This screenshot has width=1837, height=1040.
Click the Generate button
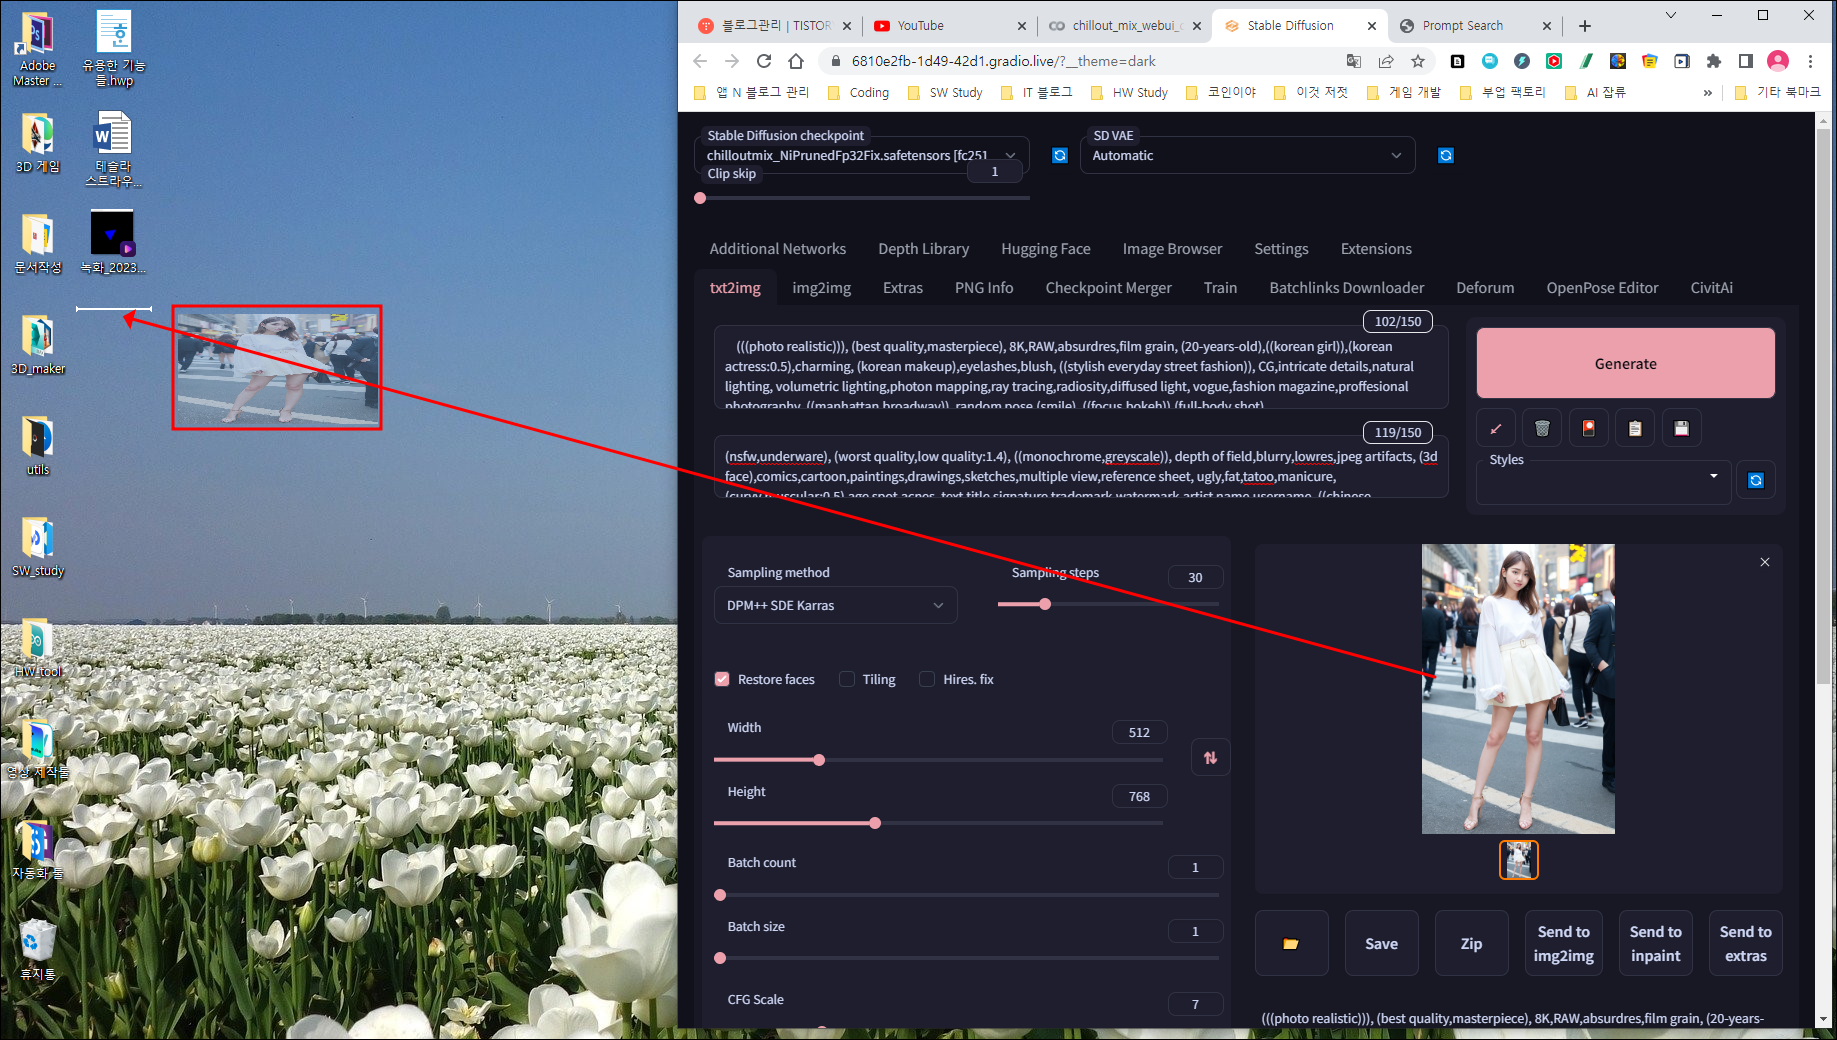(1625, 364)
